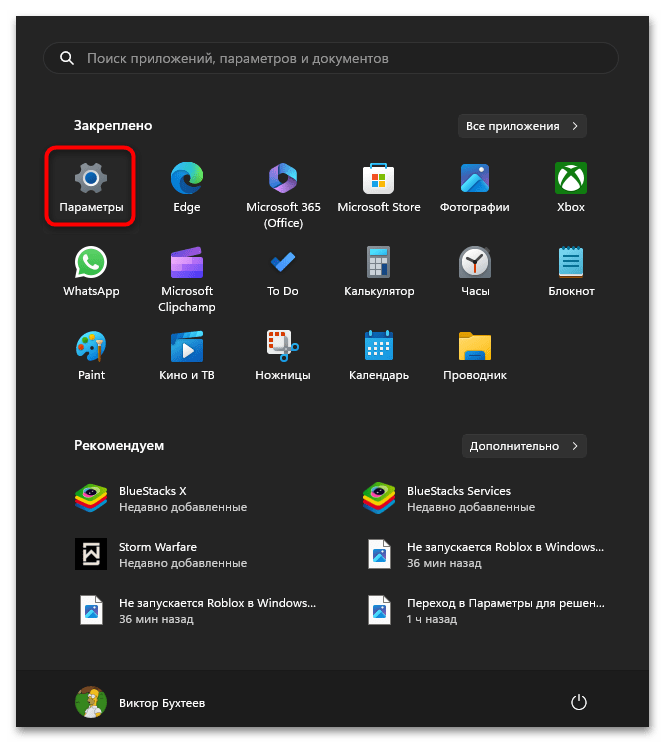Launch the Ножницы snipping tool
The image size is (665, 743).
click(283, 355)
